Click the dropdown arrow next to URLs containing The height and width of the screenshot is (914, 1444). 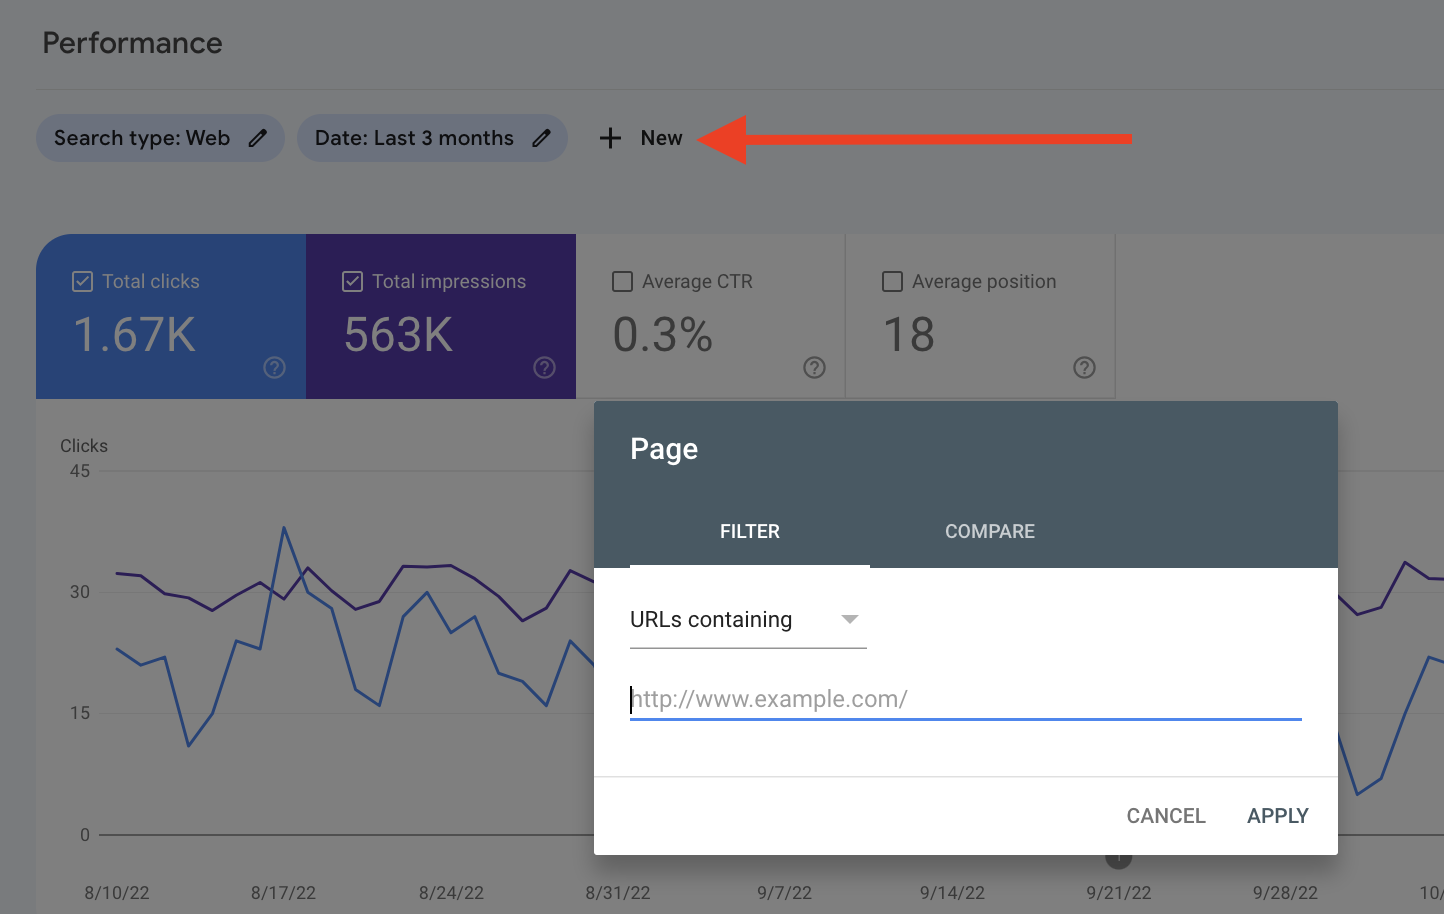click(850, 620)
